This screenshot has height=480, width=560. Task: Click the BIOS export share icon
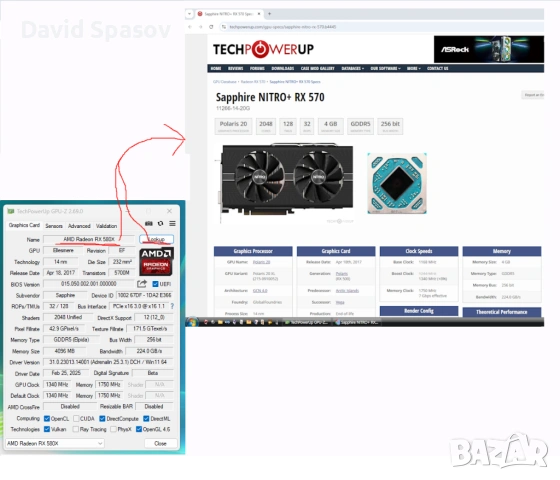[x=142, y=284]
